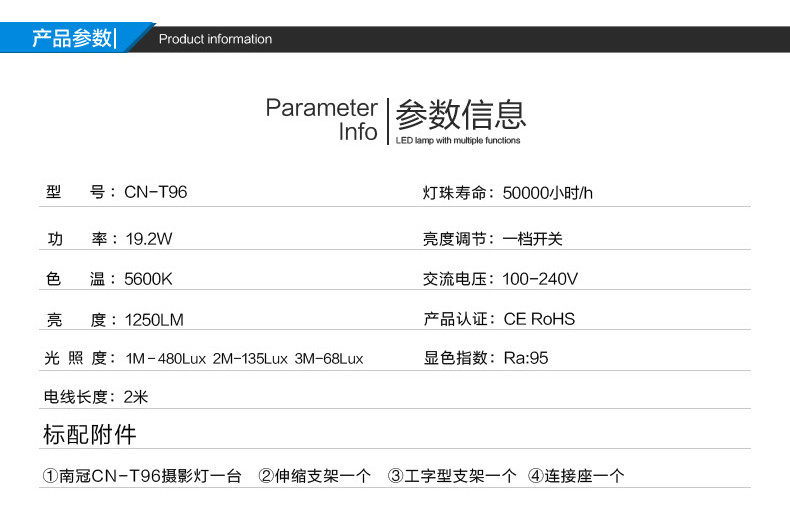
Task: Click the 灯珠寿命 label
Action: [x=458, y=193]
